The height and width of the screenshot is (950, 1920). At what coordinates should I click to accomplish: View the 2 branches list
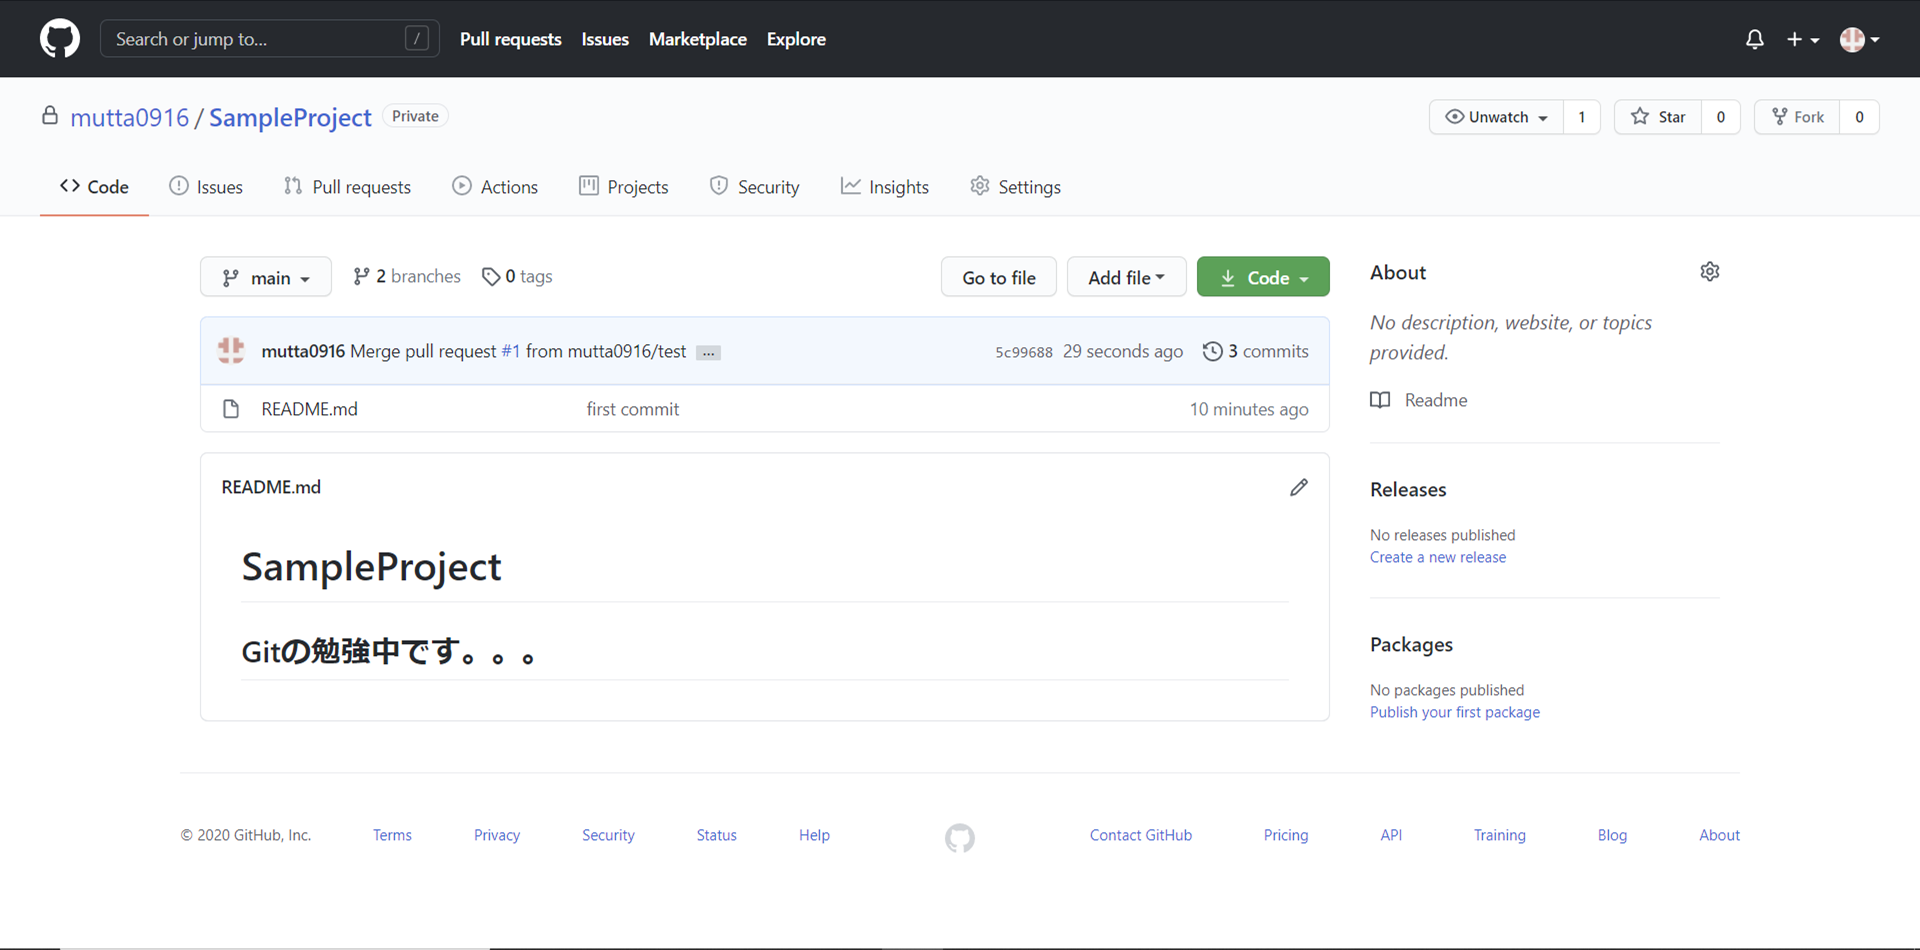click(x=407, y=277)
